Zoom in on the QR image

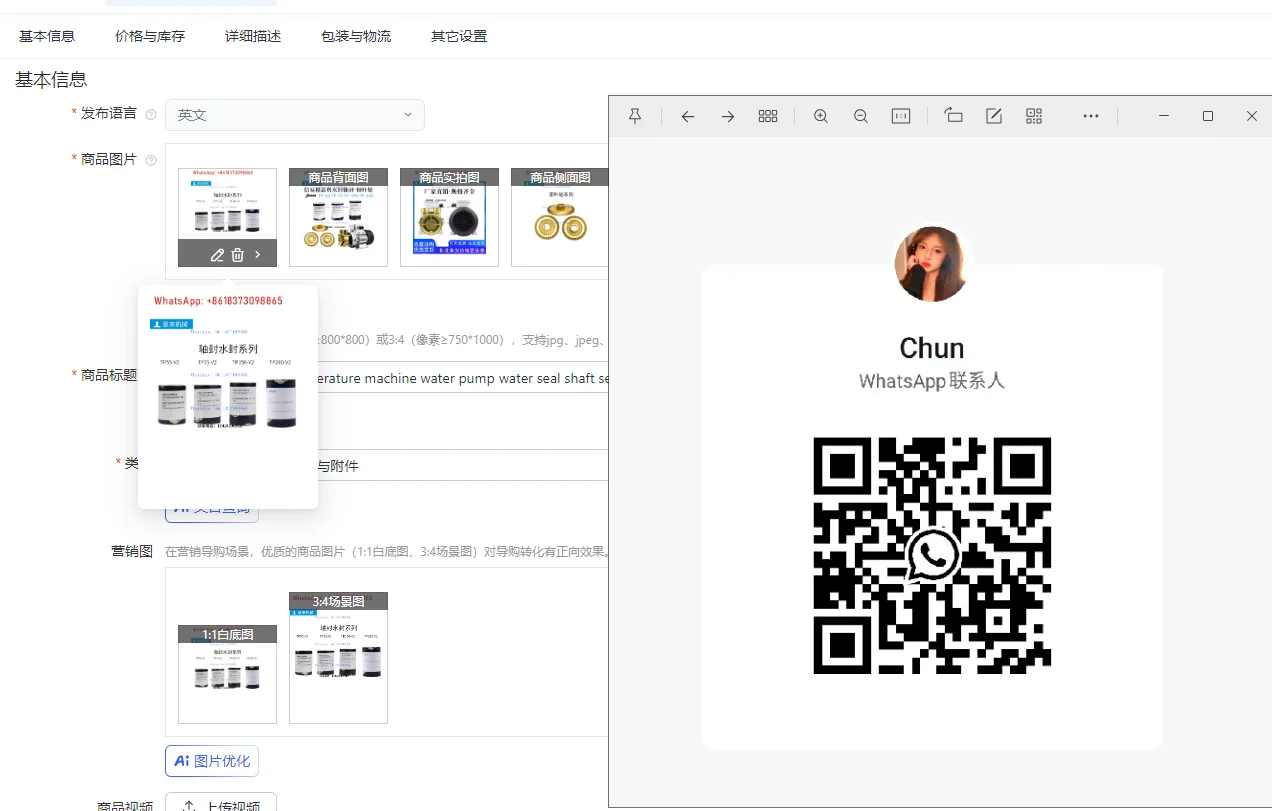[x=821, y=116]
